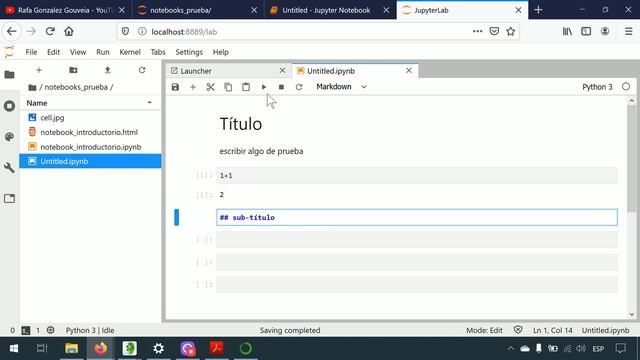Click the collapser bar of active cell
Viewport: 640px width, 360px height.
click(176, 217)
